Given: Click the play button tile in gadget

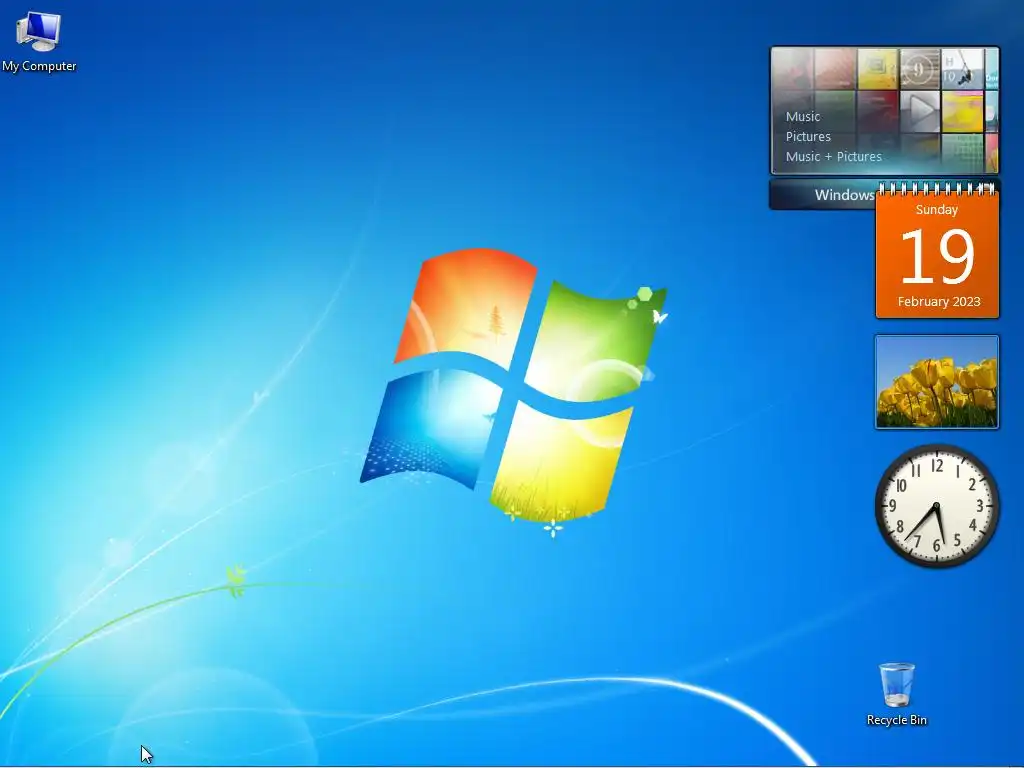Looking at the screenshot, I should pos(920,110).
